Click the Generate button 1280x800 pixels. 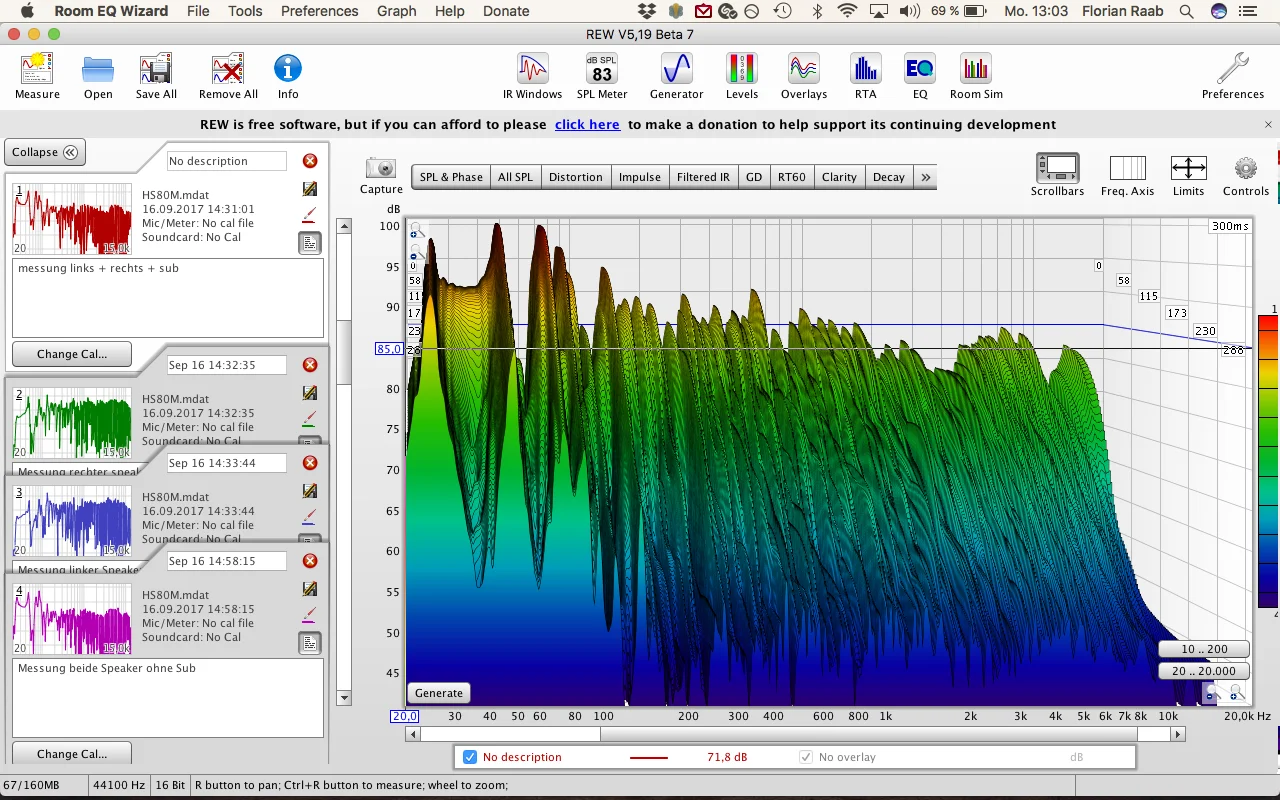tap(439, 693)
